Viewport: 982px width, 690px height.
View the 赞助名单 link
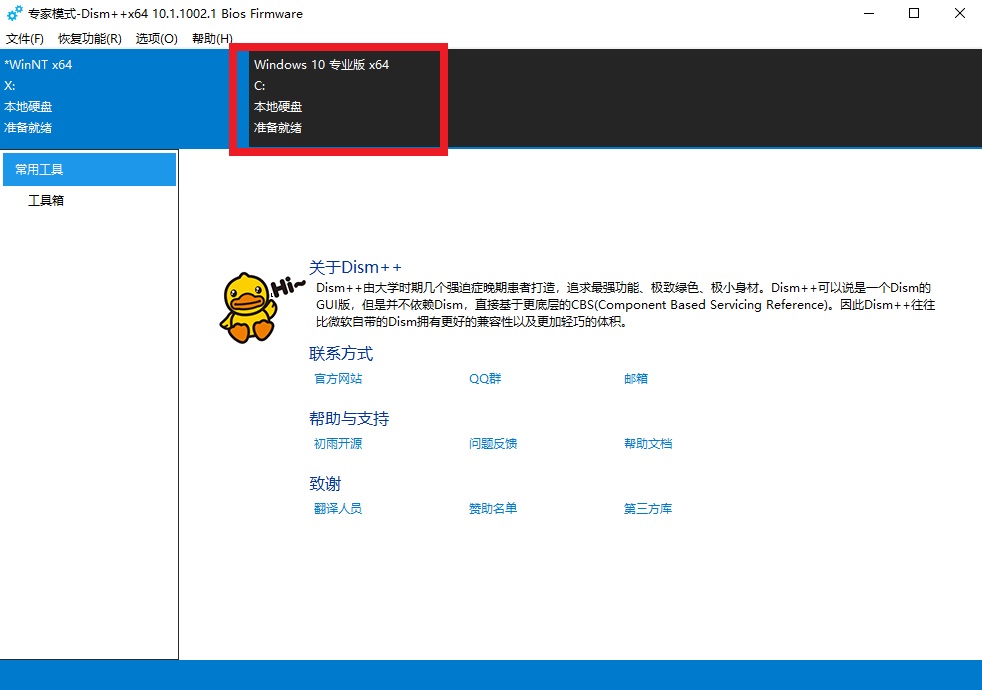[493, 509]
